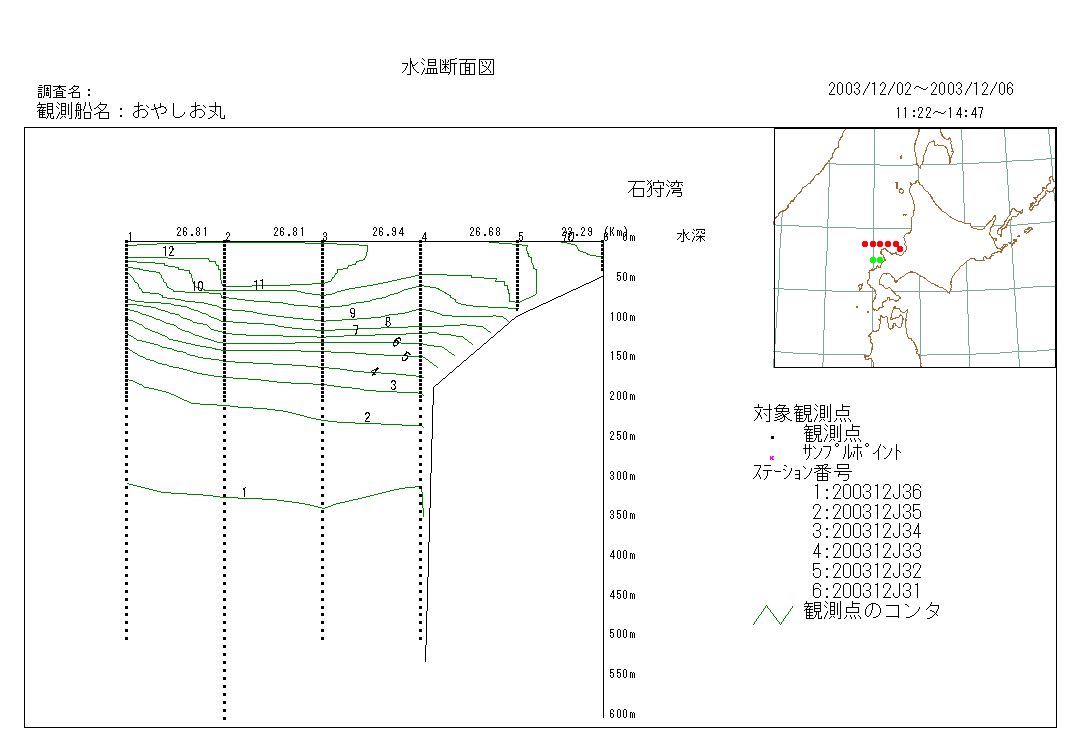Screen dimensions: 1084x755
Task: Click the 300m depth axis label
Action: [x=622, y=476]
